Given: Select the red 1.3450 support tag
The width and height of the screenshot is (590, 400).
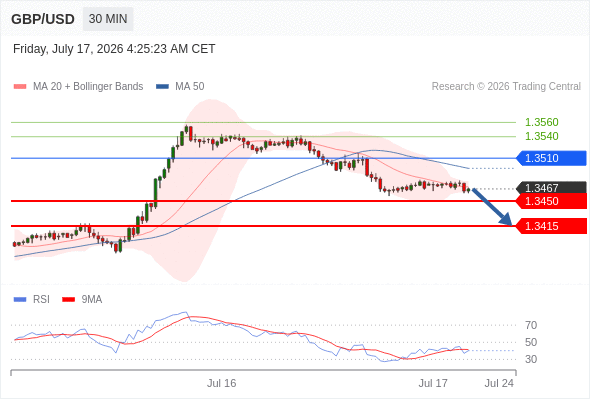Looking at the screenshot, I should [x=551, y=201].
